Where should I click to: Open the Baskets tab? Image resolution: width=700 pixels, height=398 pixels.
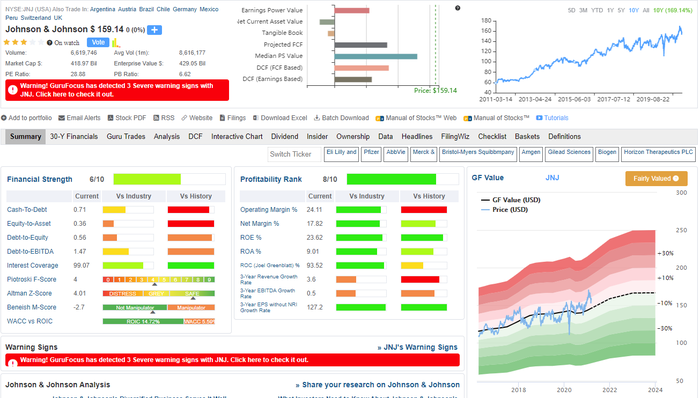pyautogui.click(x=527, y=137)
